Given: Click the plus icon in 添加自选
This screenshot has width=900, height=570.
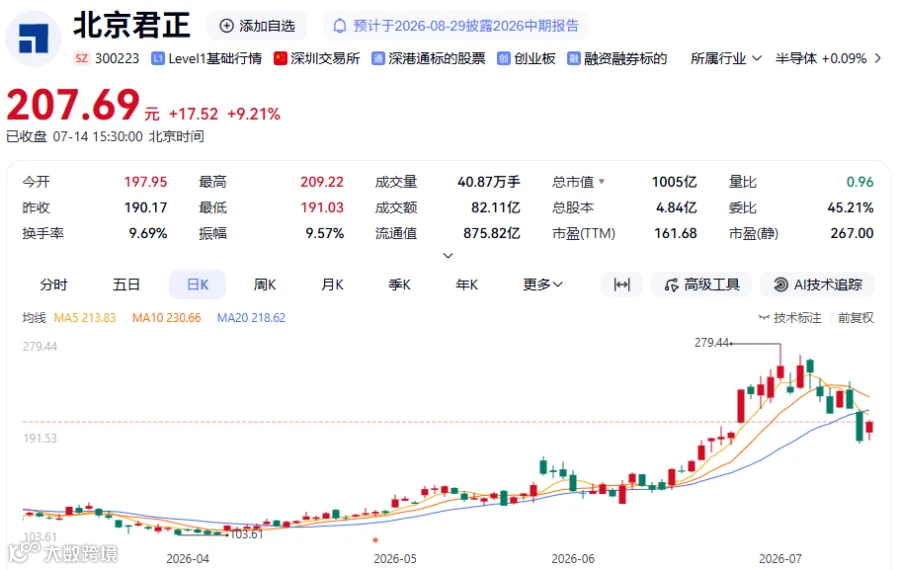Looking at the screenshot, I should pos(227,26).
